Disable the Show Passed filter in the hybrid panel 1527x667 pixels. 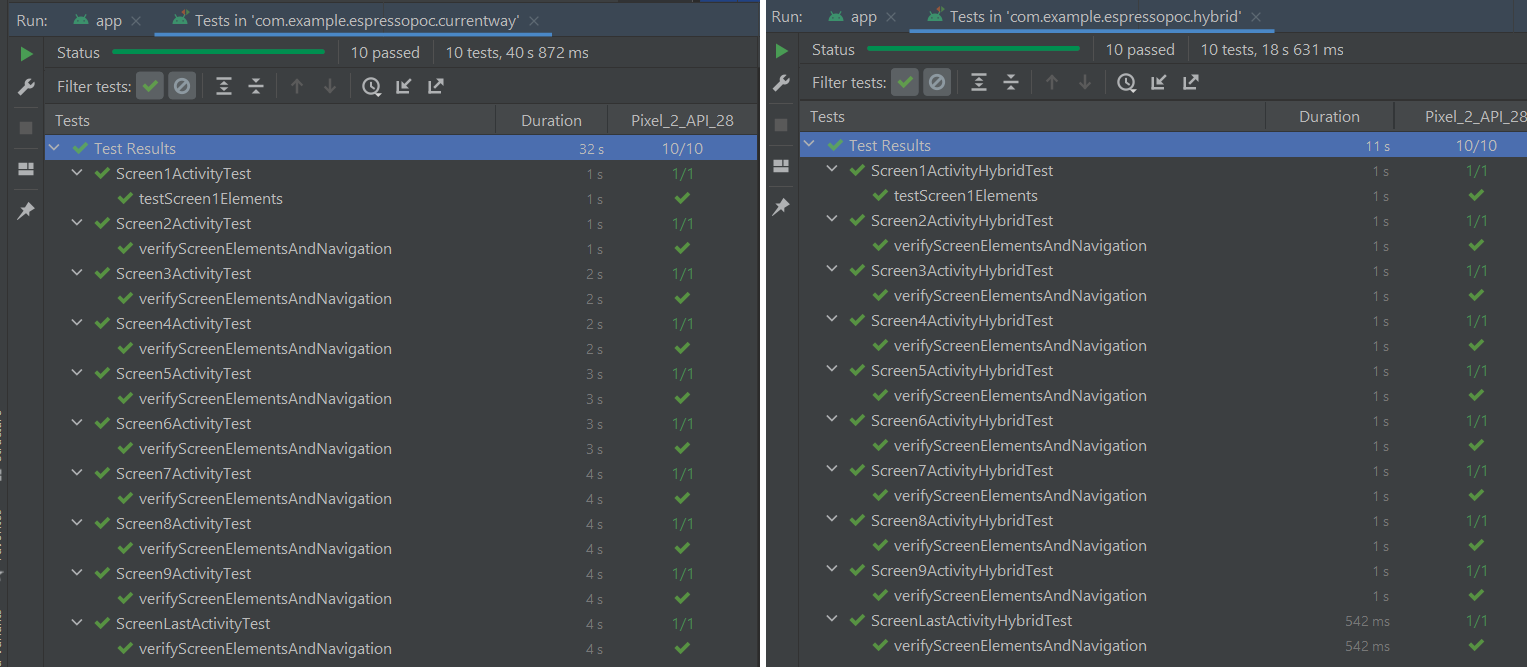tap(904, 82)
